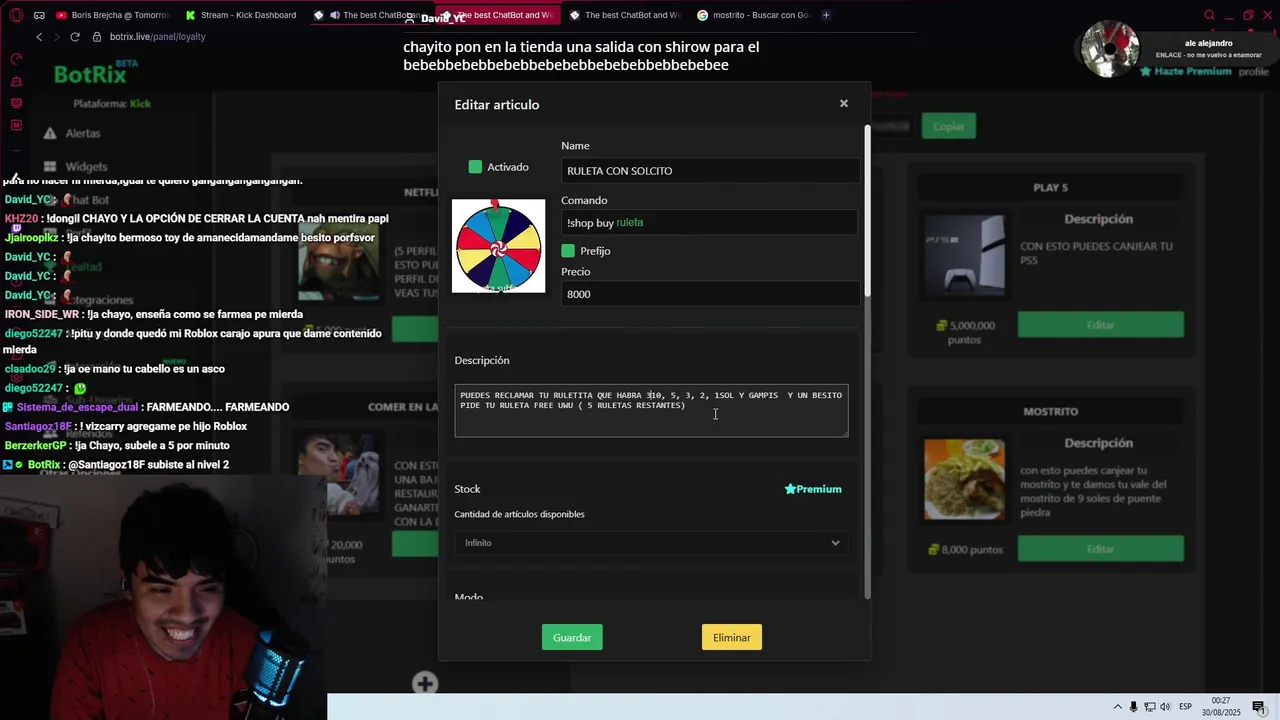Switch to the mostrito Google search tab
Image resolution: width=1280 pixels, height=720 pixels.
tap(756, 15)
